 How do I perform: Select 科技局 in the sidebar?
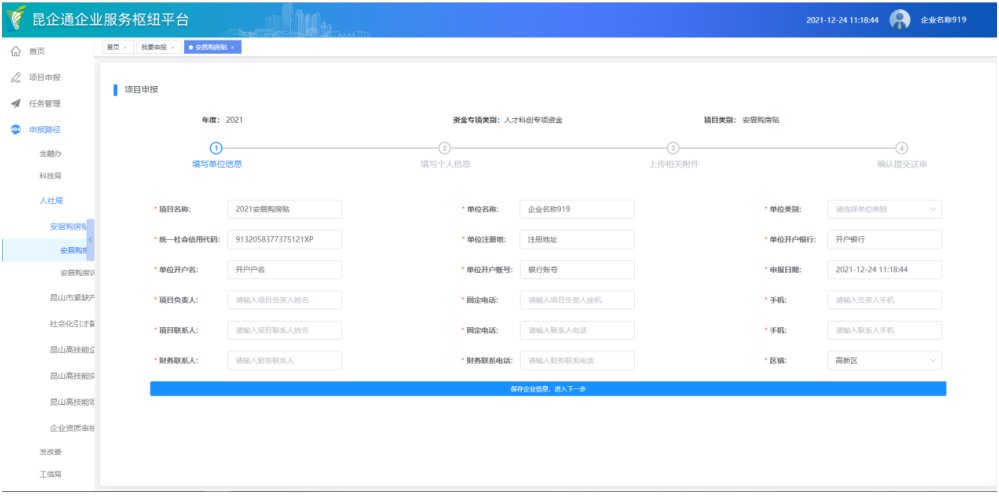(x=51, y=176)
